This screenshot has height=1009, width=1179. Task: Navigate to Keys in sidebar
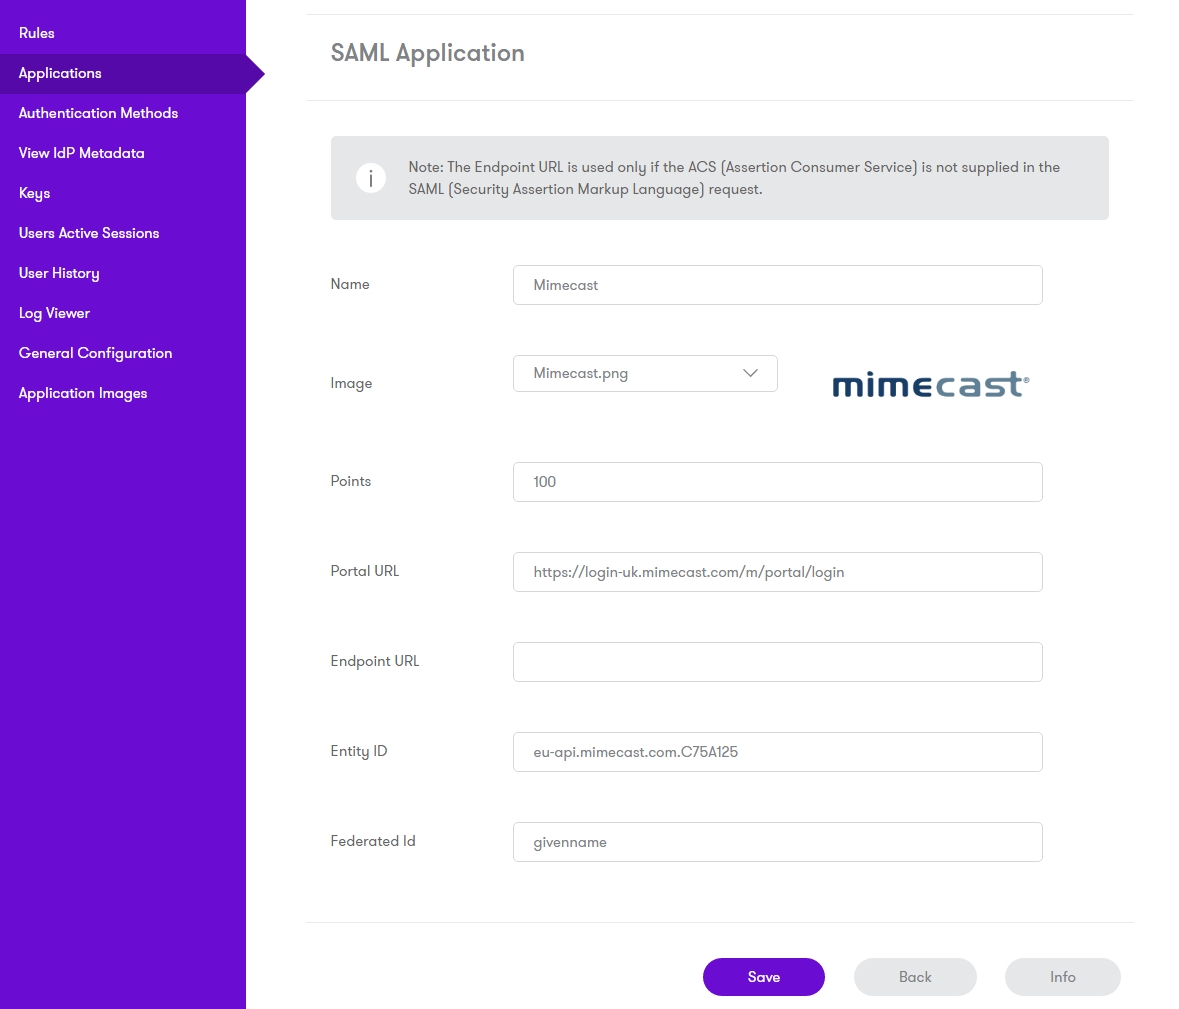[x=34, y=193]
